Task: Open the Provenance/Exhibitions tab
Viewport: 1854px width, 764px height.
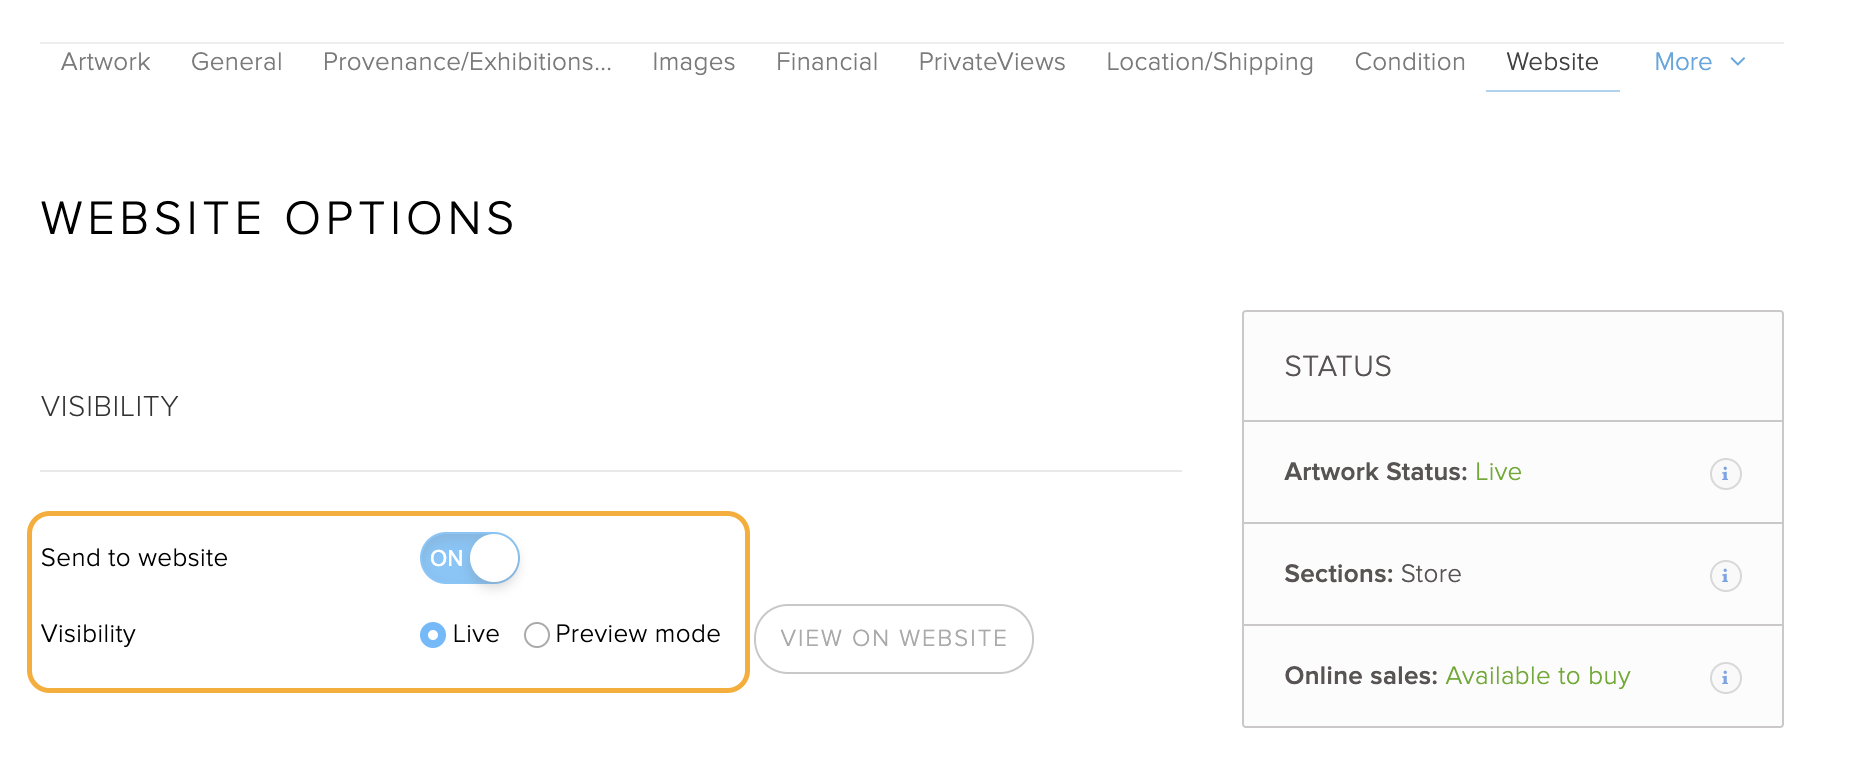Action: (x=467, y=62)
